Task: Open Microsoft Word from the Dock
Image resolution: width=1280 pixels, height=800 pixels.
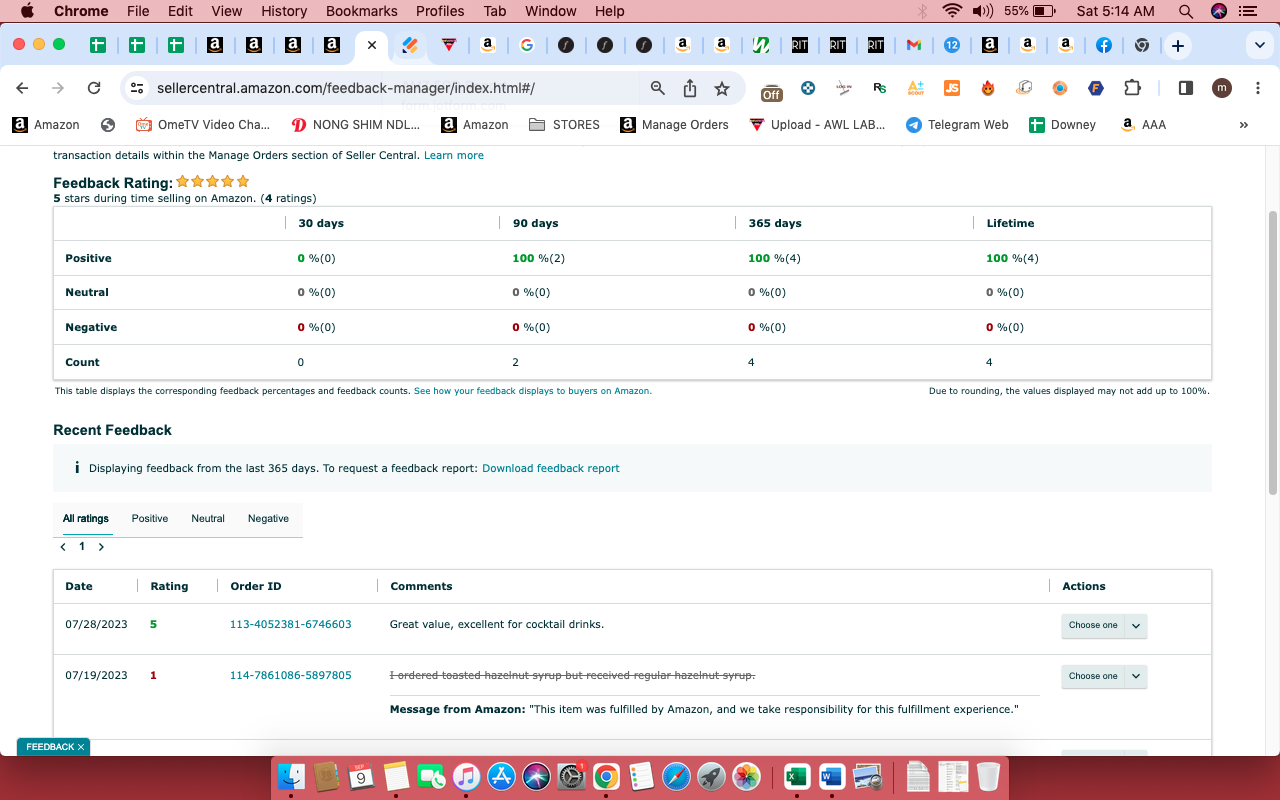Action: (831, 777)
